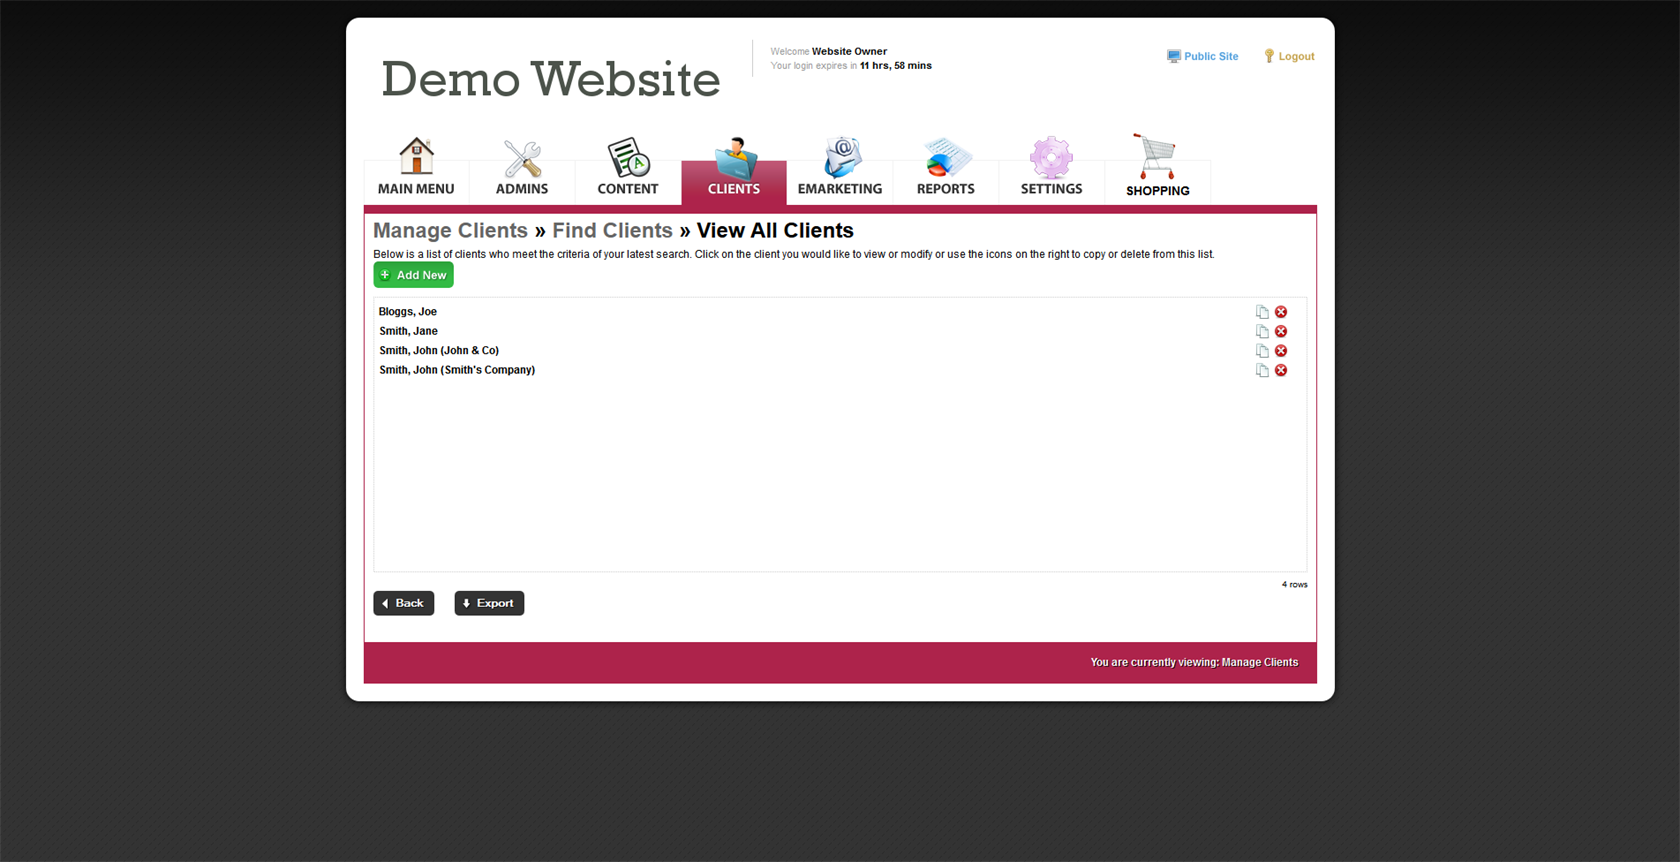
Task: Open the Emarketing section
Action: pyautogui.click(x=840, y=169)
